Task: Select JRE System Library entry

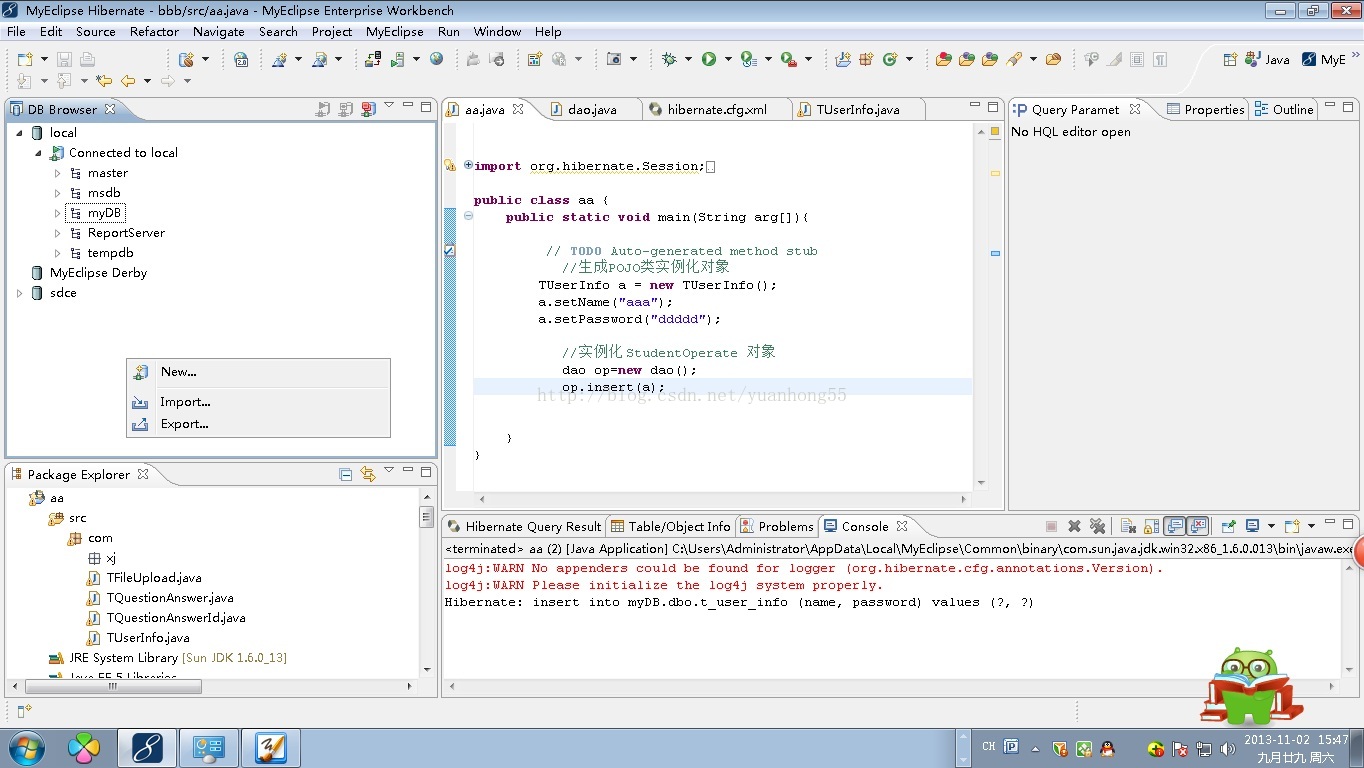Action: (177, 658)
